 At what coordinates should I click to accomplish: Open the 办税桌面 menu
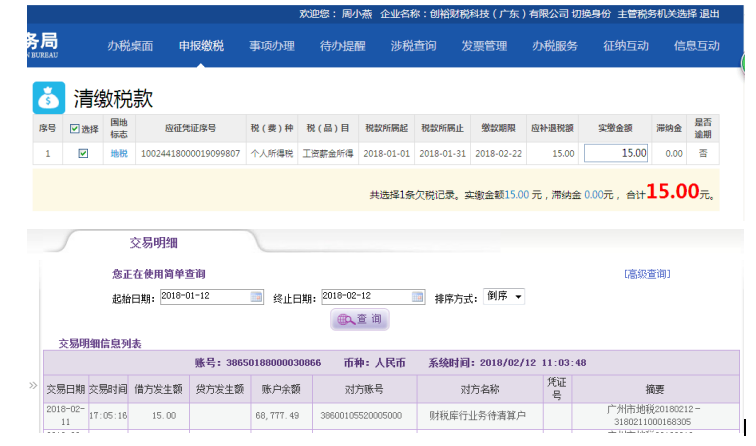click(x=130, y=46)
